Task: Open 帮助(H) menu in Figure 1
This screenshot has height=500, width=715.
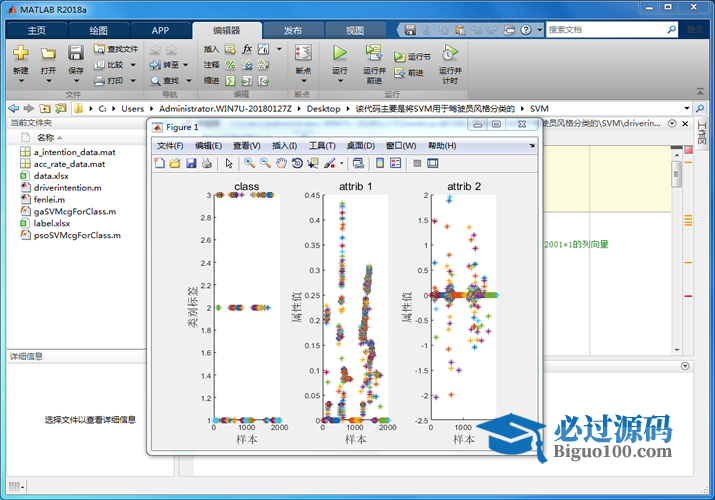Action: (442, 146)
